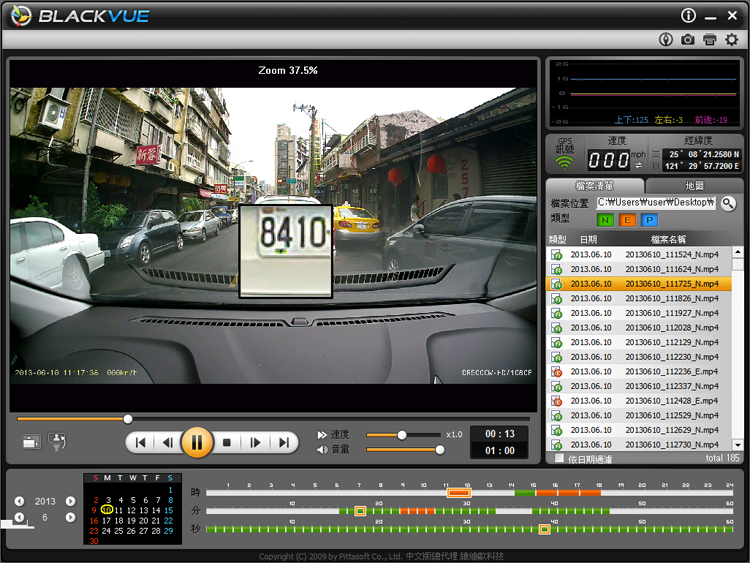Toggle the green N normal recording filter

tap(604, 220)
